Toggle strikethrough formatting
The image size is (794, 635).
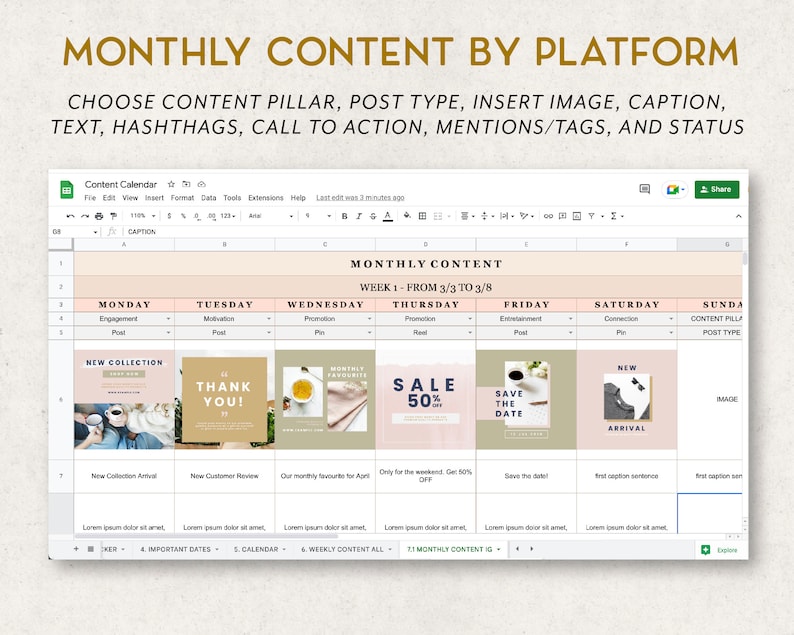point(373,216)
